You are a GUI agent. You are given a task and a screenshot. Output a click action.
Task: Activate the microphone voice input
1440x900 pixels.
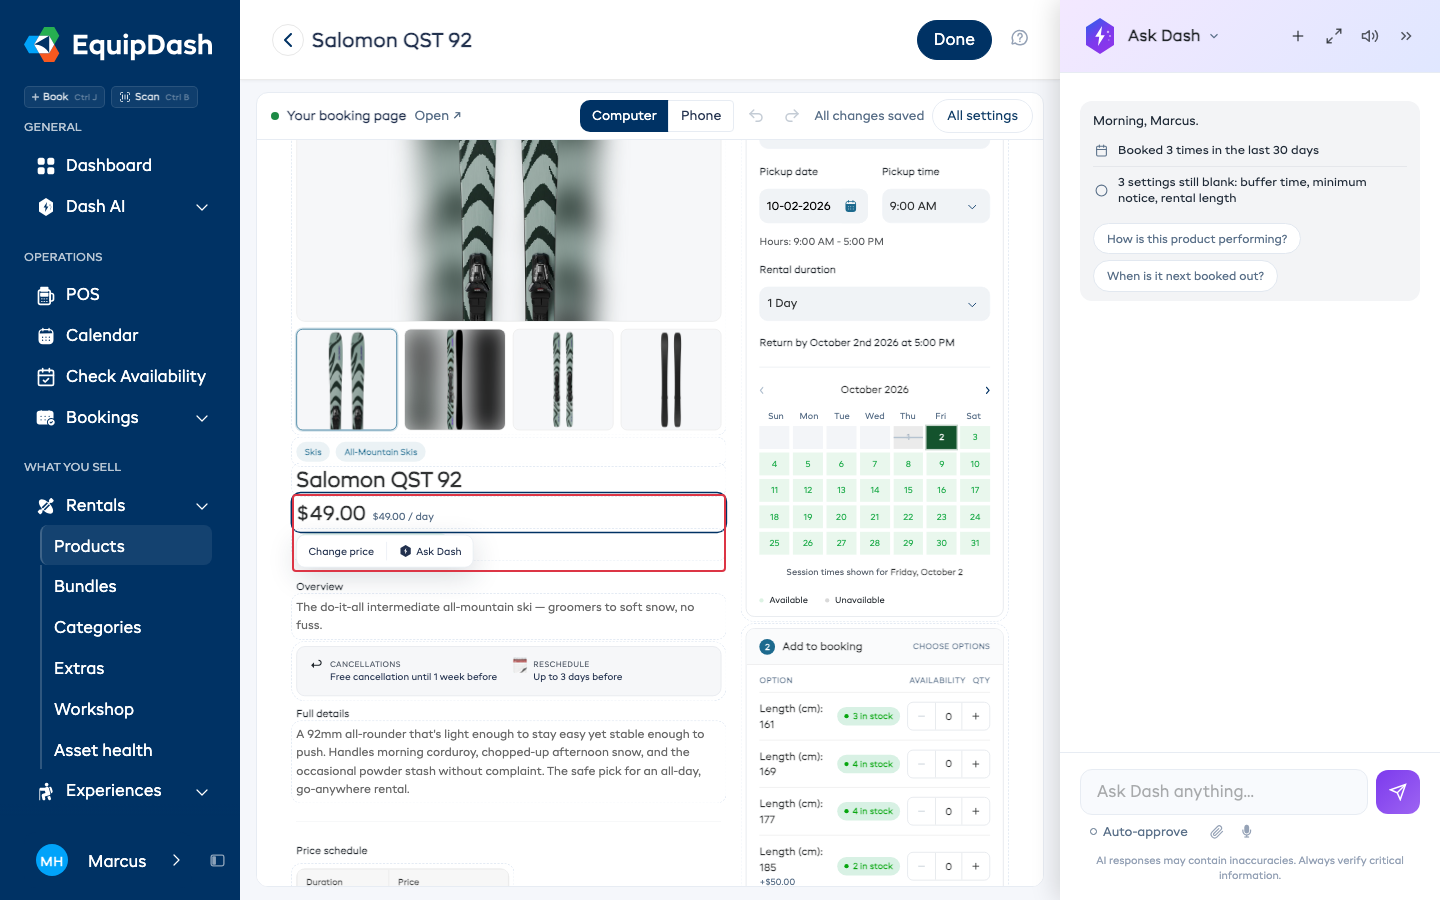[x=1246, y=831]
